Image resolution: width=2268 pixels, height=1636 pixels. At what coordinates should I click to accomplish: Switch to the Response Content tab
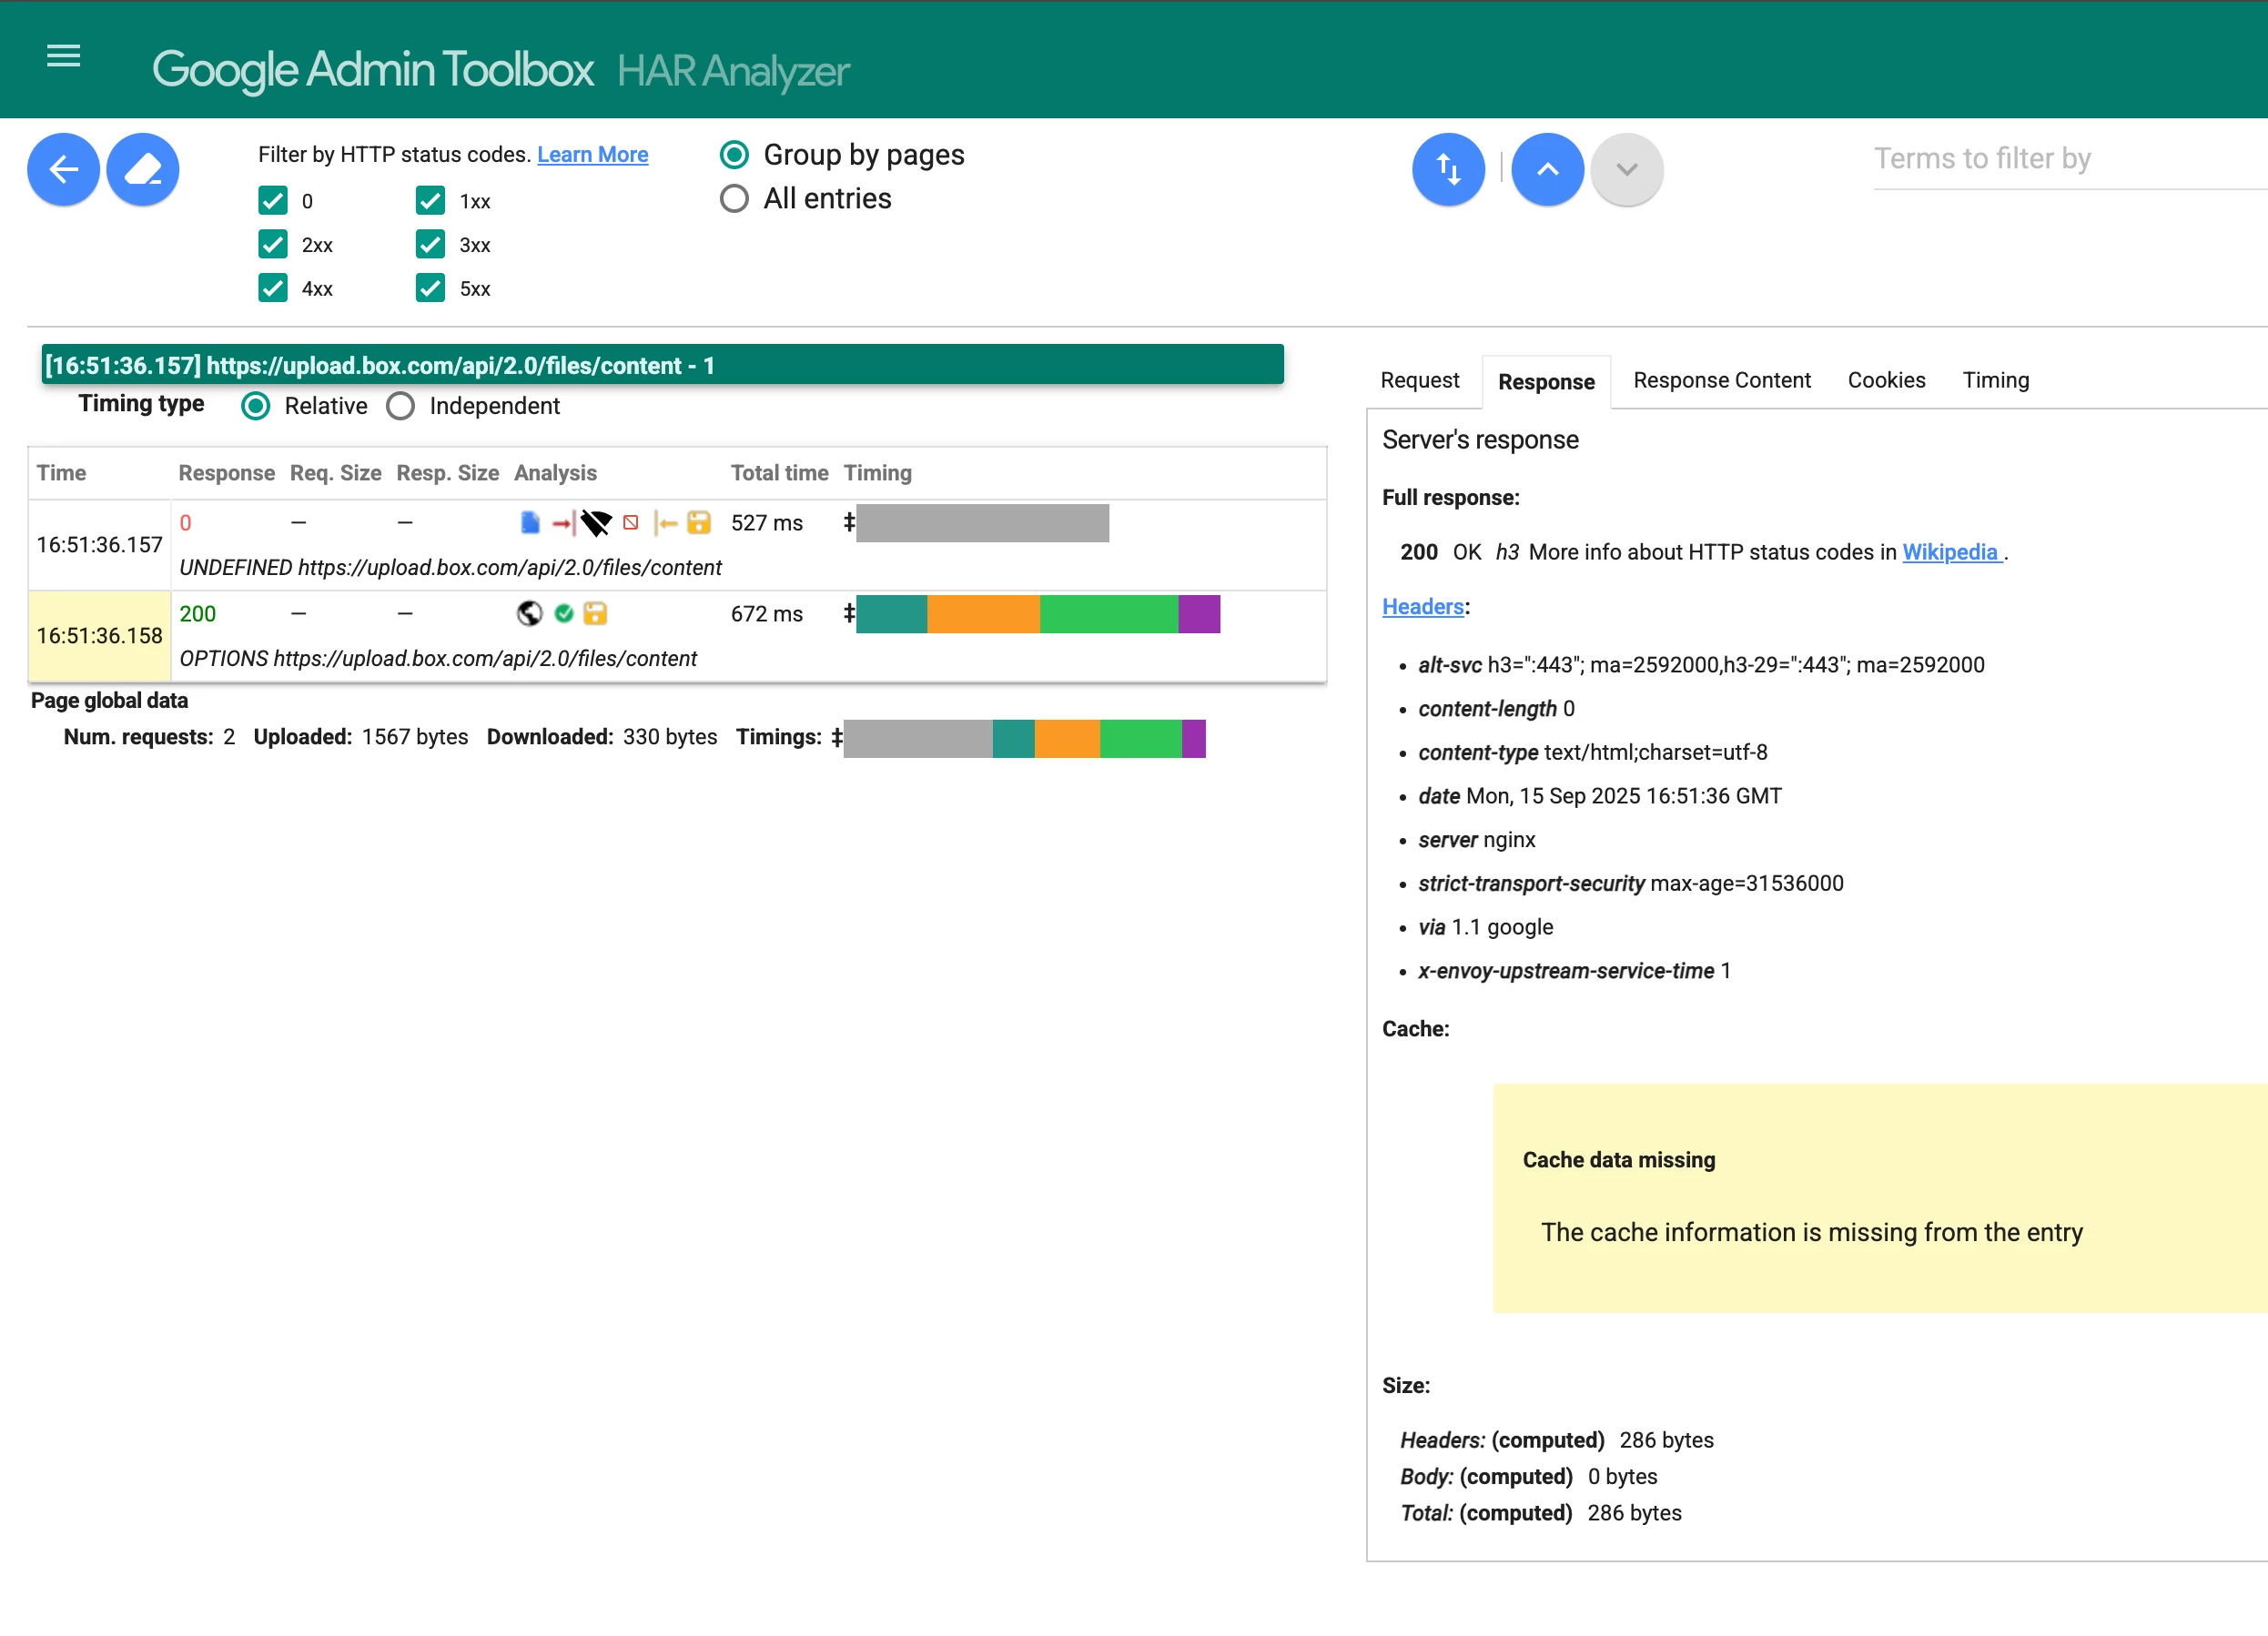click(x=1721, y=380)
